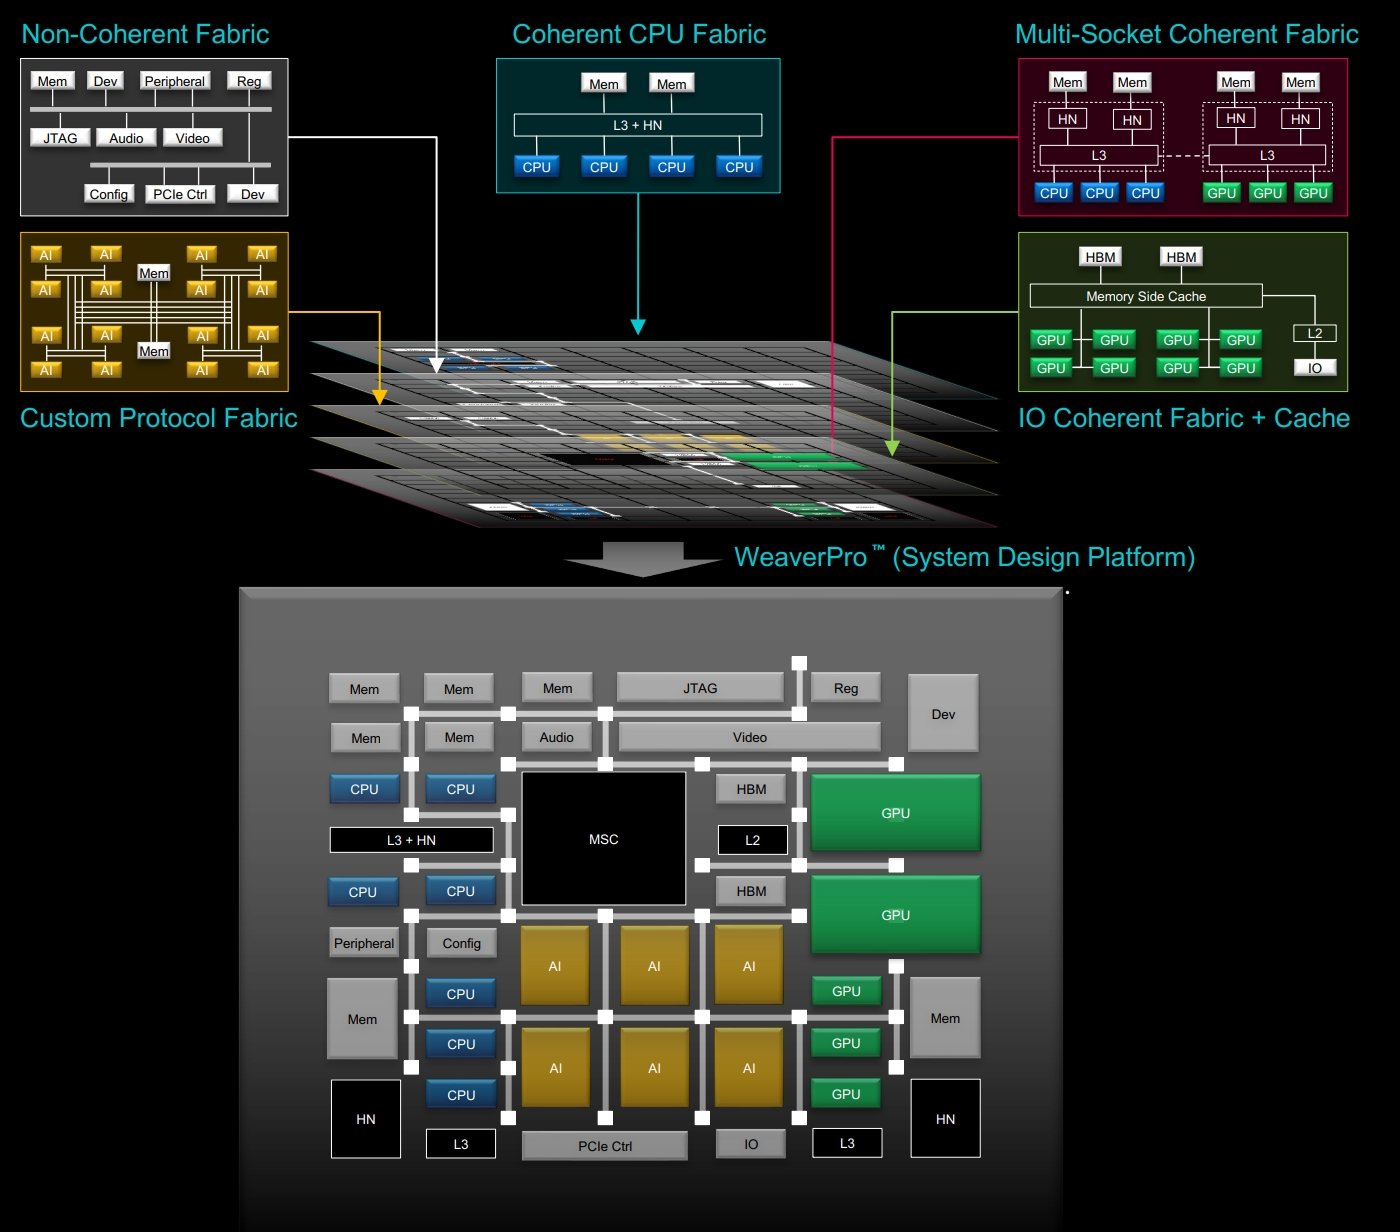Image resolution: width=1400 pixels, height=1232 pixels.
Task: Click the "Non-Coherent Fabric" heading
Action: pyautogui.click(x=145, y=34)
